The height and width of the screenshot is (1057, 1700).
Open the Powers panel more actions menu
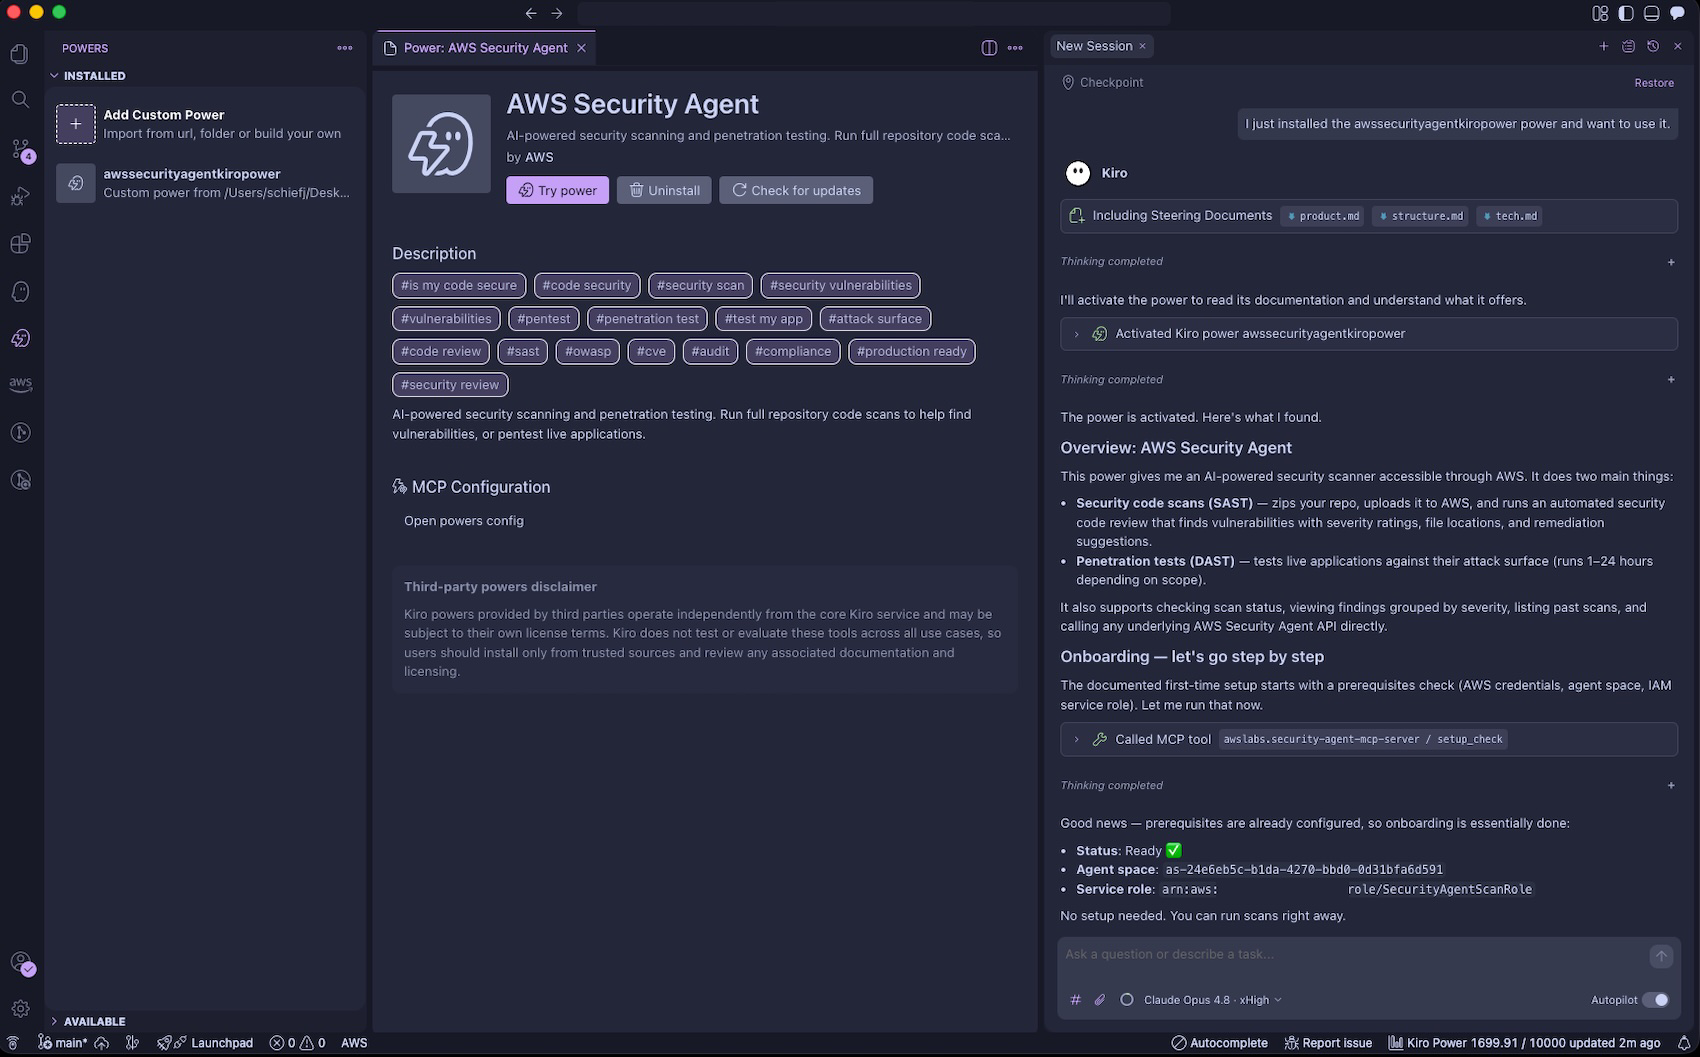click(345, 48)
